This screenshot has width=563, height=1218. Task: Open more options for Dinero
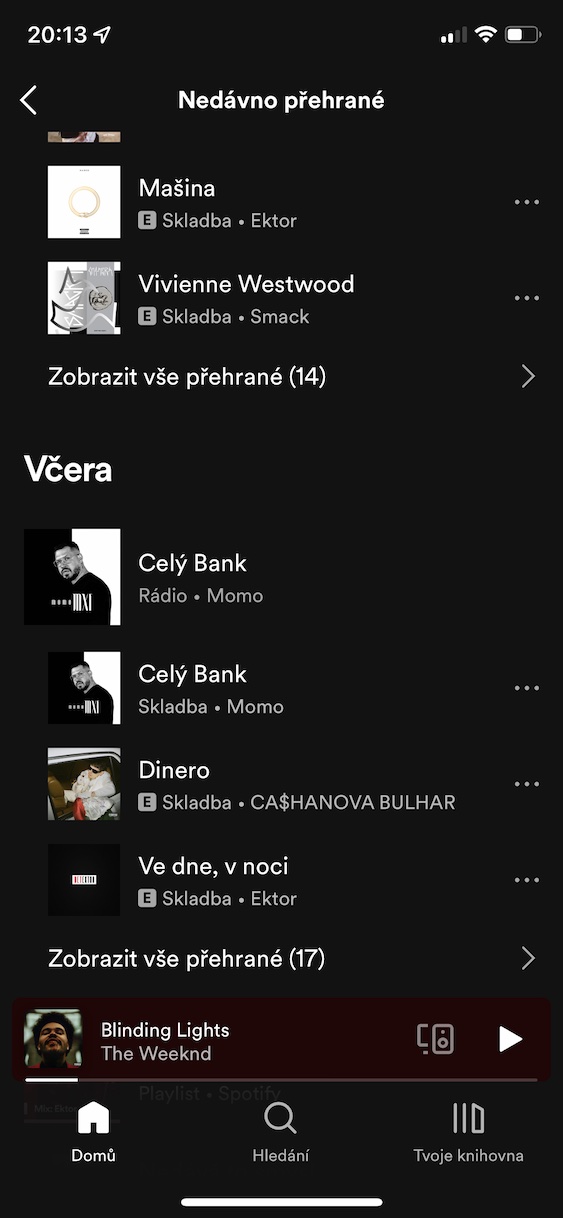click(x=526, y=784)
